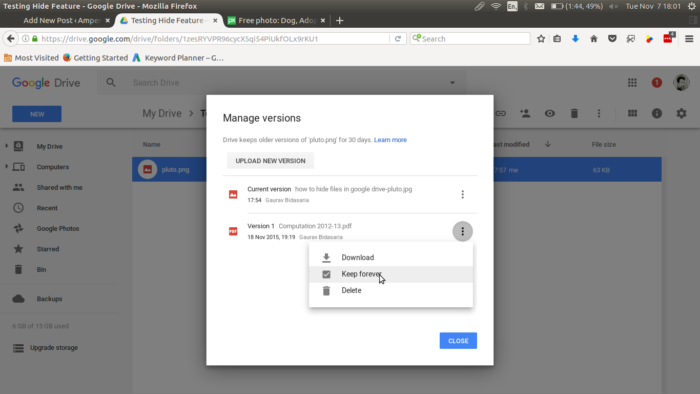Toggle sort direction arrow by Last modified

(x=548, y=144)
